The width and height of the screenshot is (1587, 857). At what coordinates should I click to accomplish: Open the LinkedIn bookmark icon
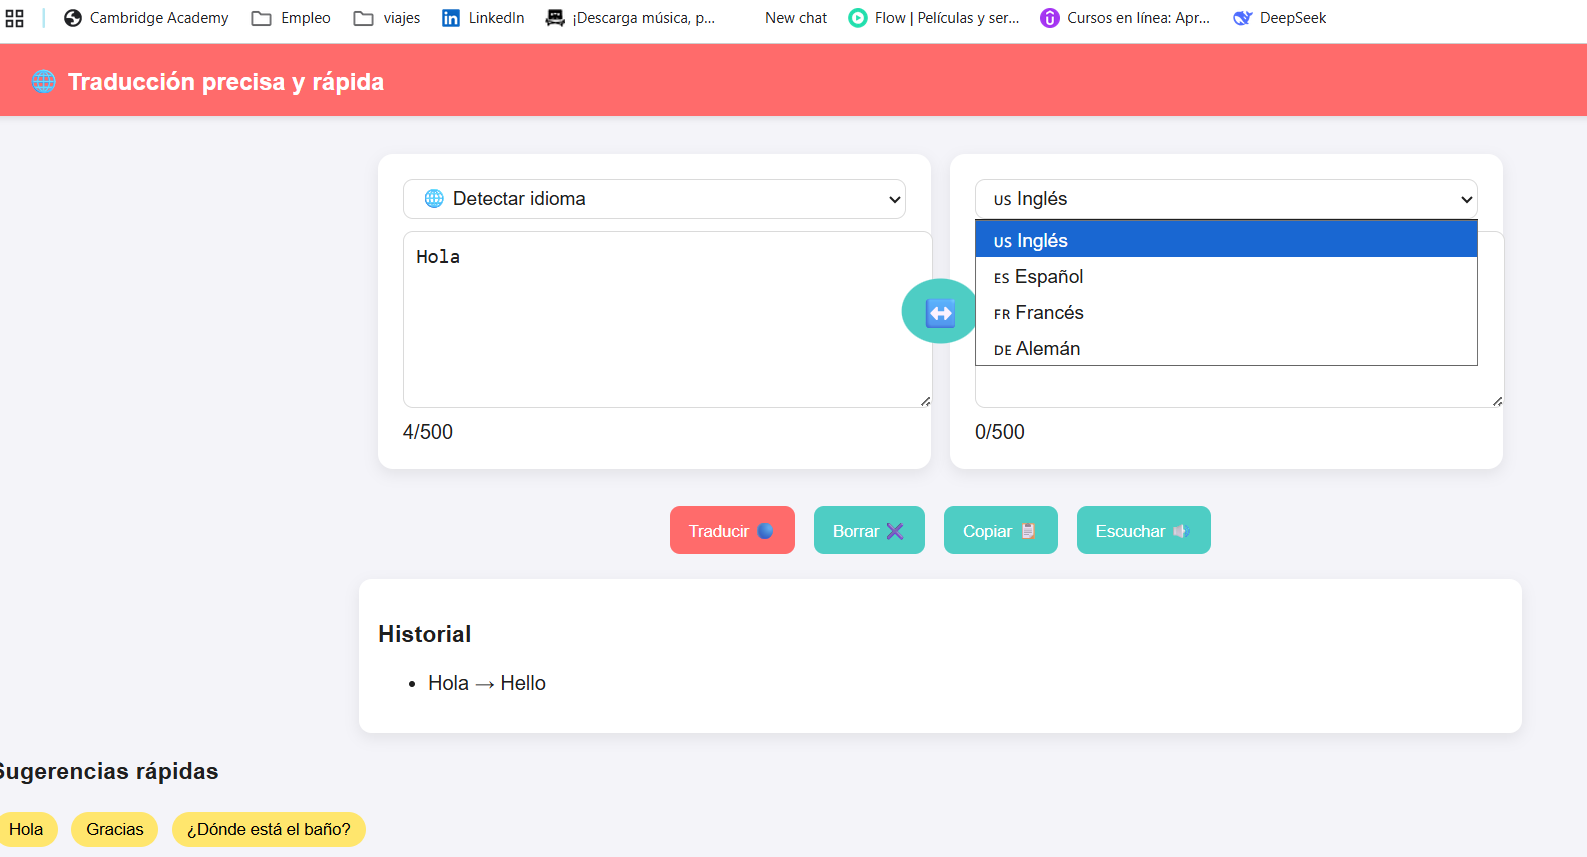[451, 18]
